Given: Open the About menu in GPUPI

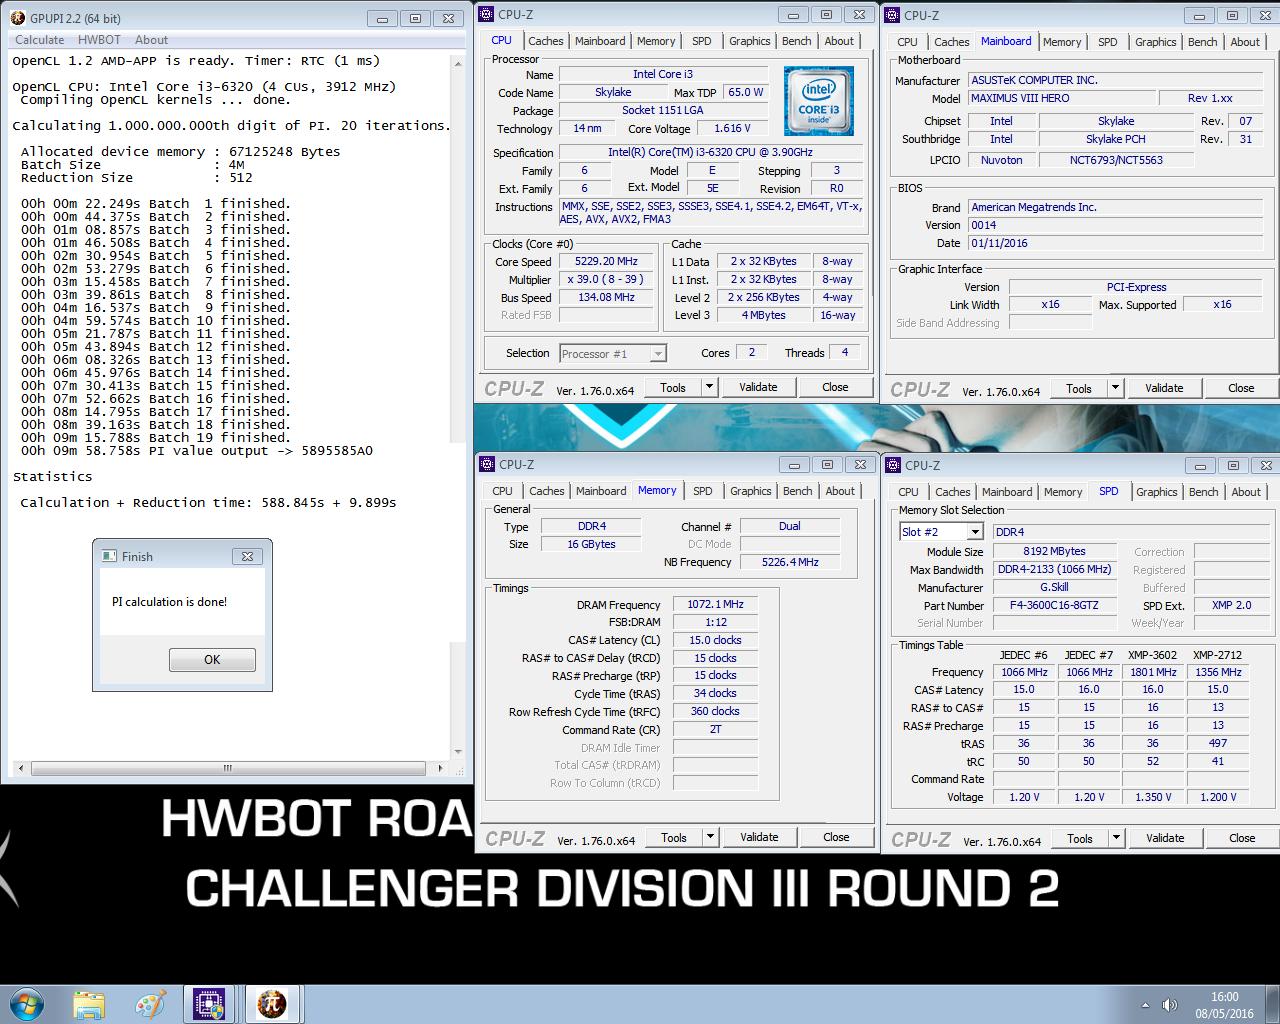Looking at the screenshot, I should (x=151, y=40).
